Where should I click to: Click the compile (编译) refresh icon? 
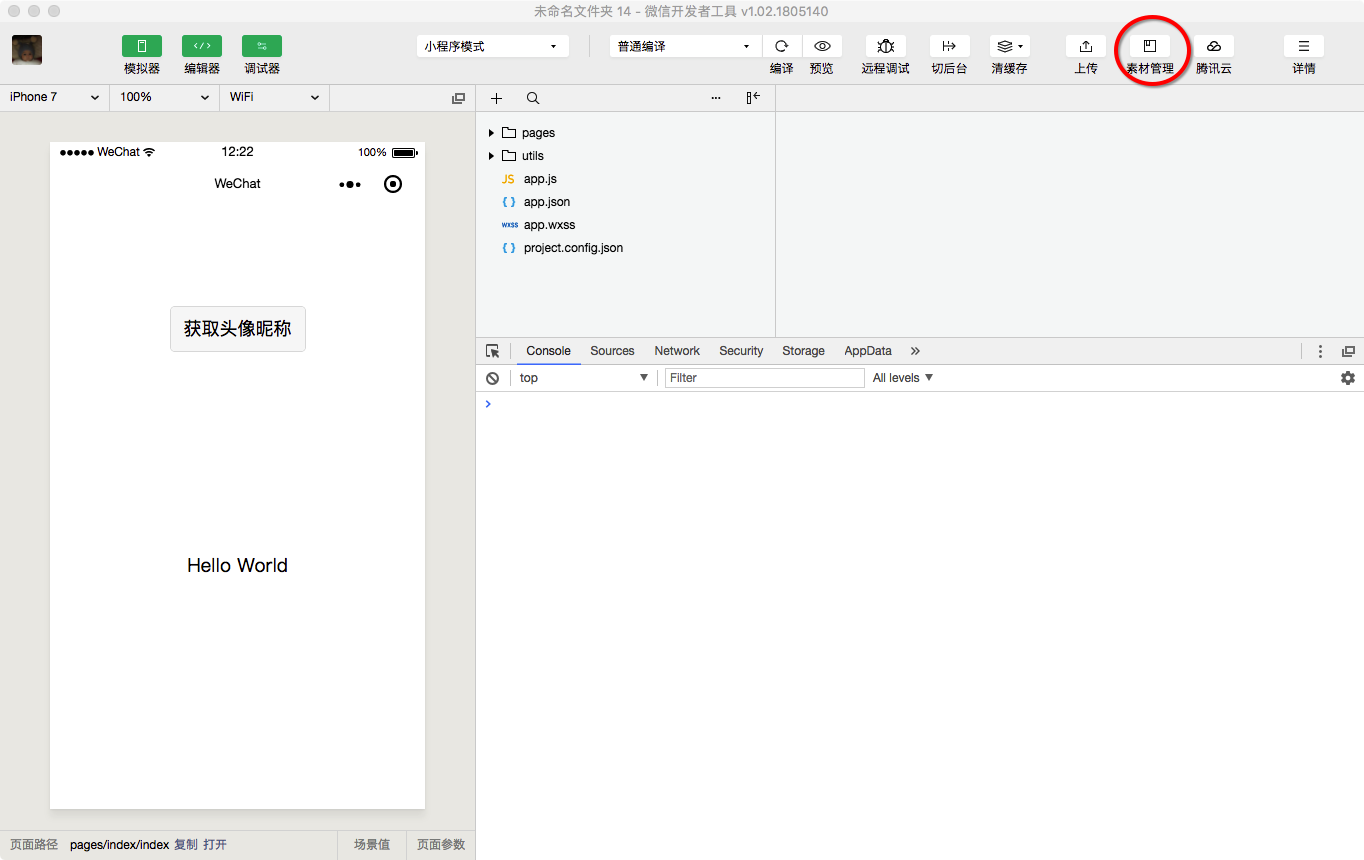(782, 47)
